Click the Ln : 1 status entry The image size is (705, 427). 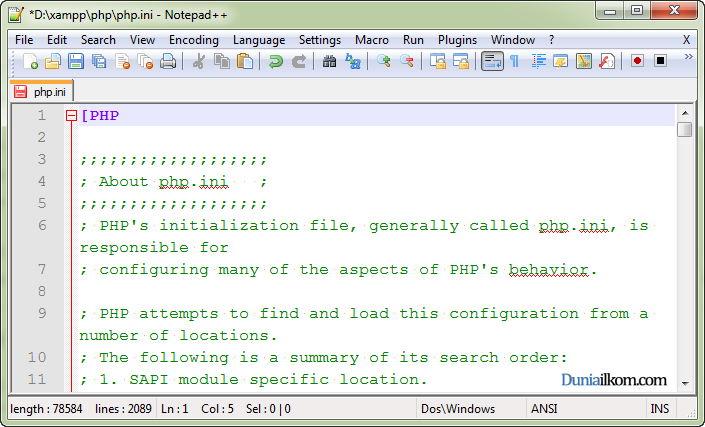(x=174, y=409)
